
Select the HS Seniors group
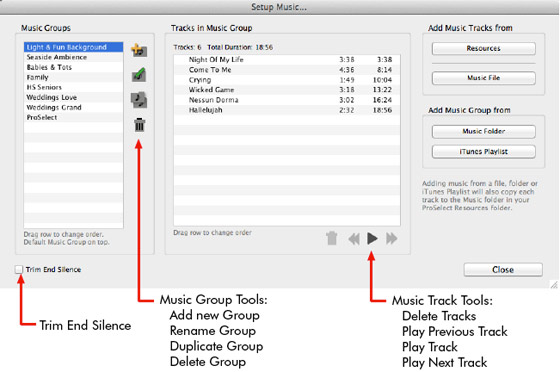(x=74, y=87)
